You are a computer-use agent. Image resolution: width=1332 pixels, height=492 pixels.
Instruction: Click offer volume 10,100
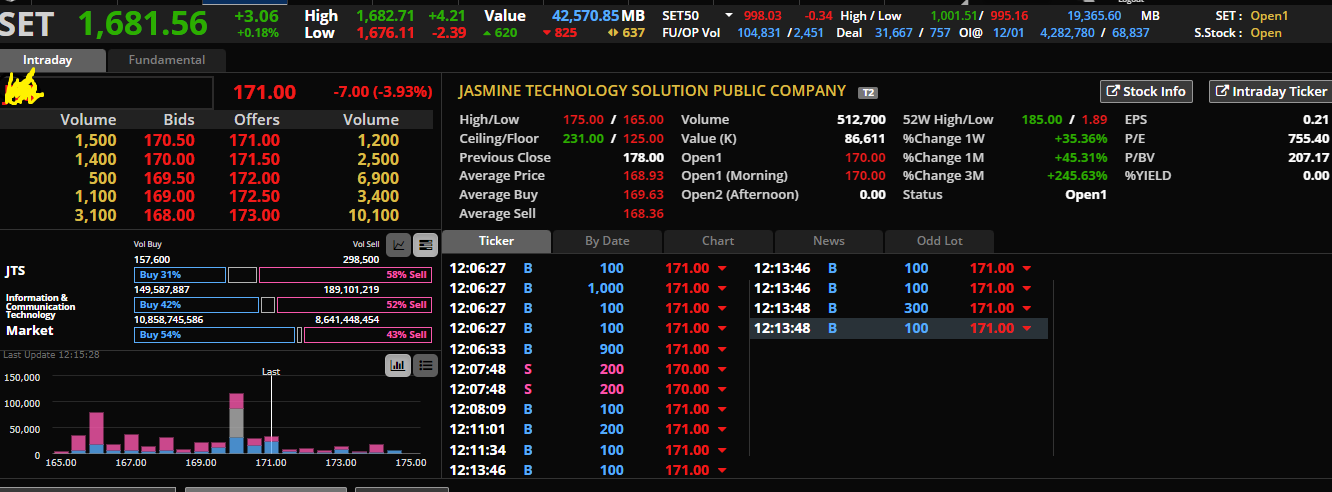pyautogui.click(x=373, y=215)
